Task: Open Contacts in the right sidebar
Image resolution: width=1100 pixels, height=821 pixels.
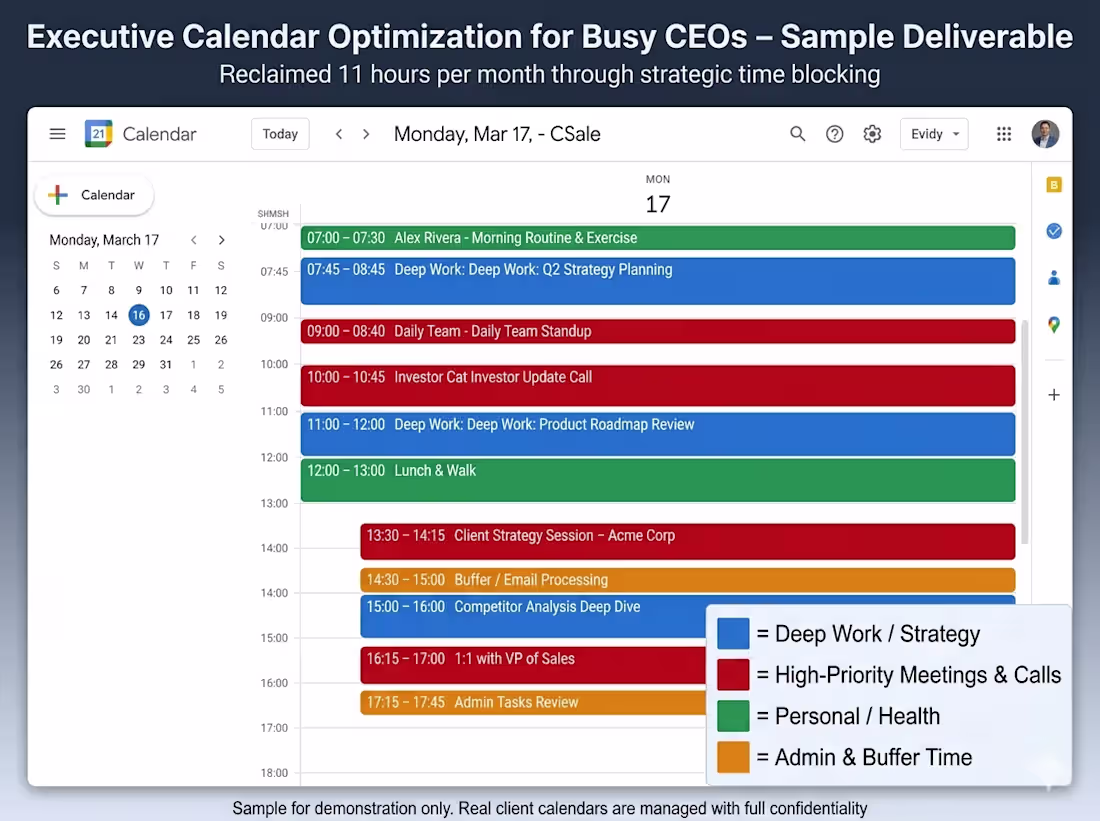Action: (1054, 278)
